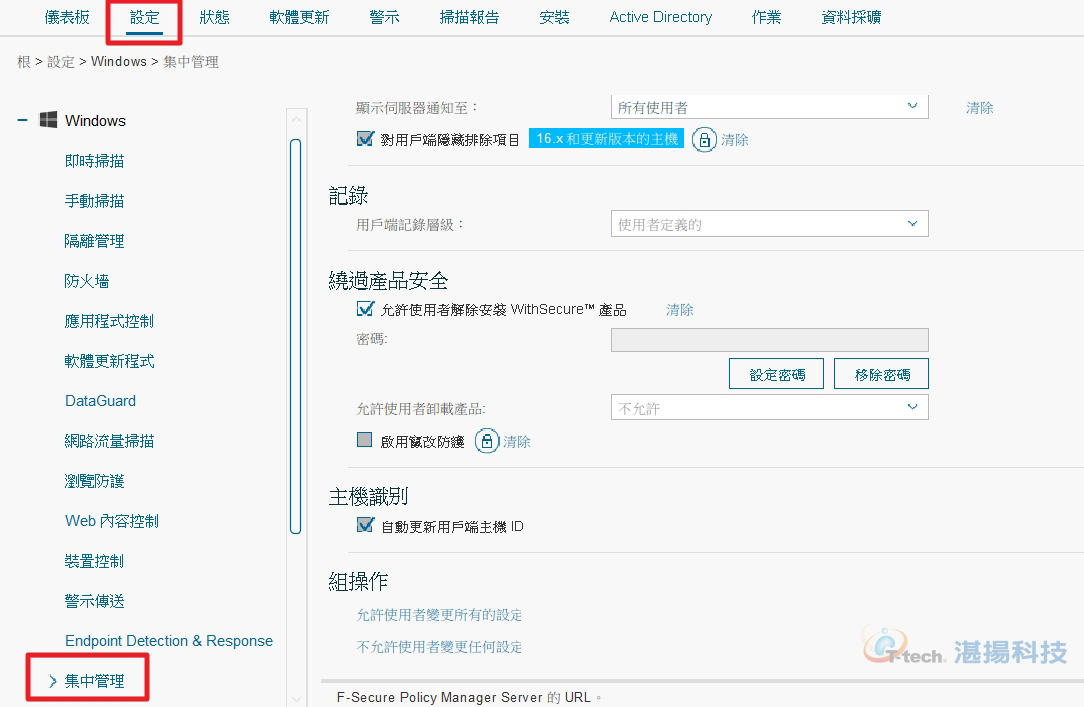
Task: Click 清除 link beside 啟用竄改防護
Action: [516, 442]
